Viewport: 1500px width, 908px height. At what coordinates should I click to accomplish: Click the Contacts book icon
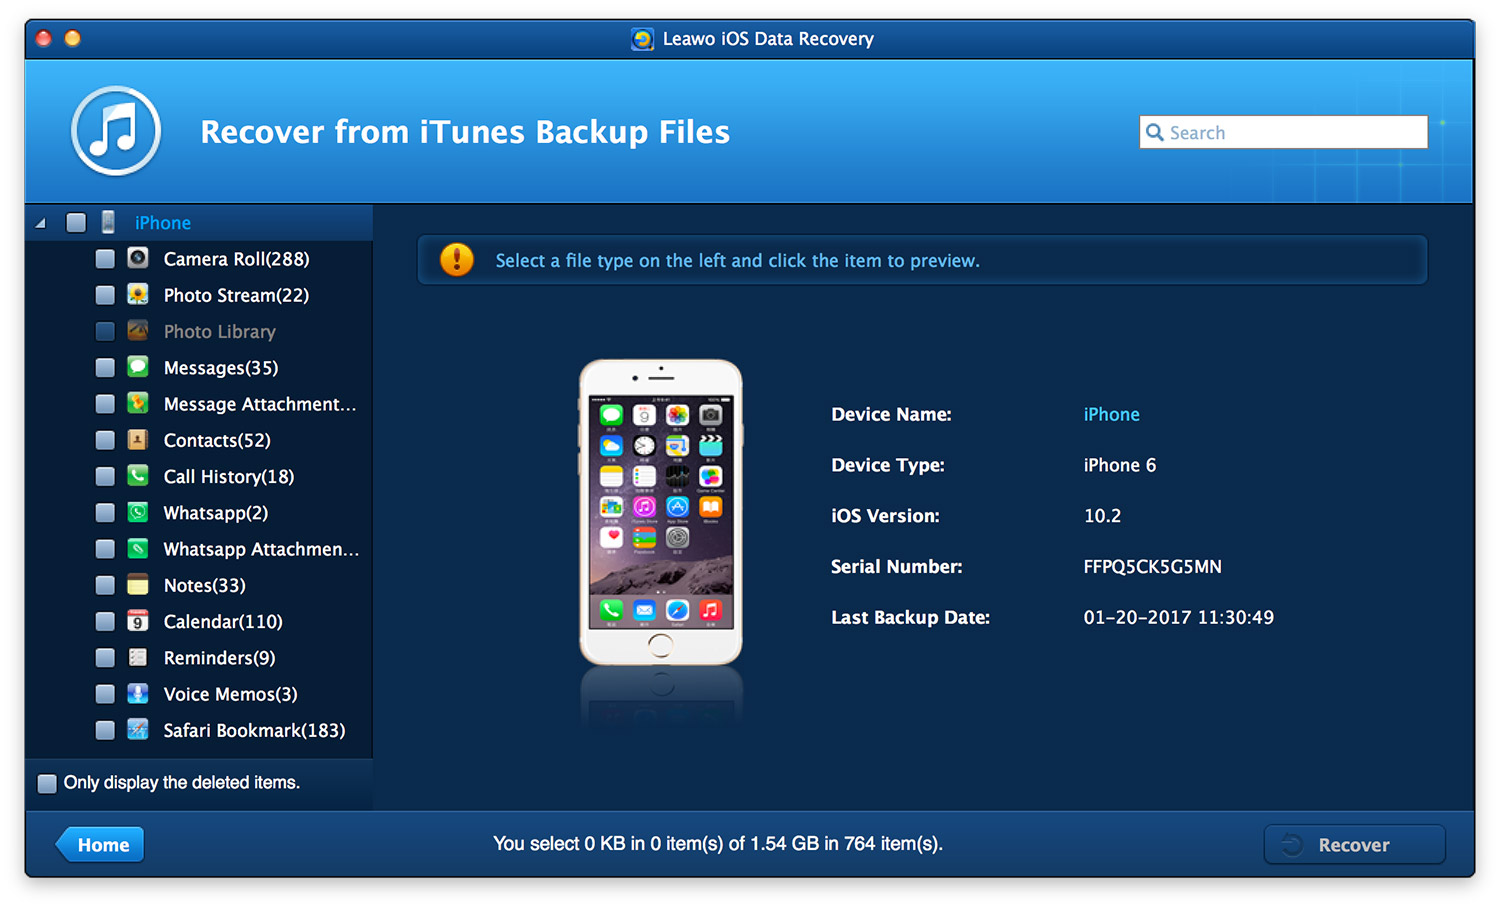[x=138, y=439]
